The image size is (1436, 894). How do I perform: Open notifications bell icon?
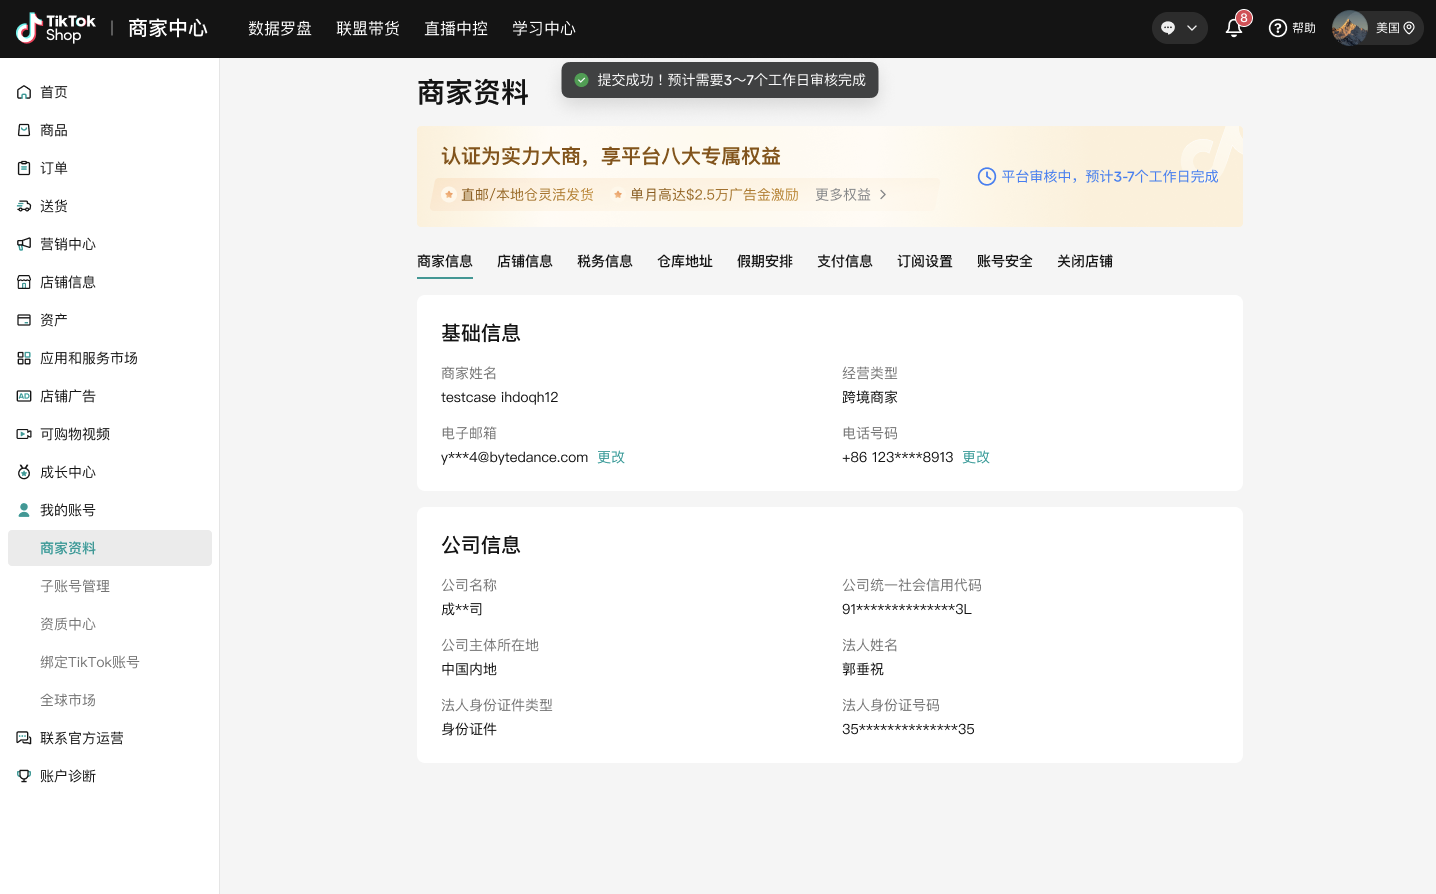pos(1234,28)
